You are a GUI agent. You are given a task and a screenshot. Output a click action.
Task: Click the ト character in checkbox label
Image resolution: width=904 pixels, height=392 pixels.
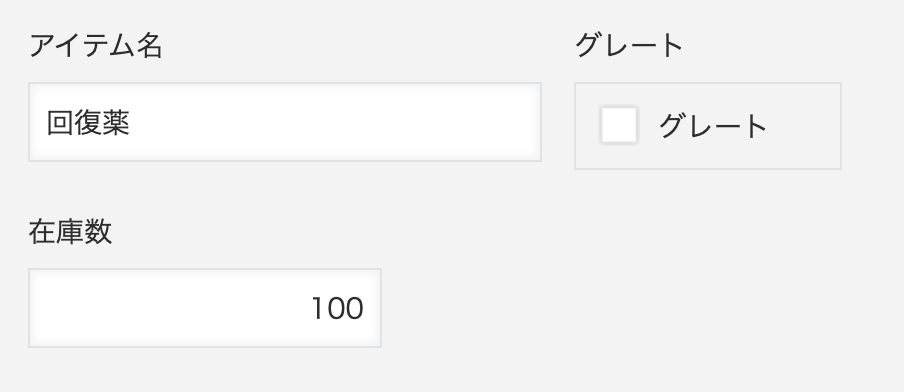coord(755,126)
